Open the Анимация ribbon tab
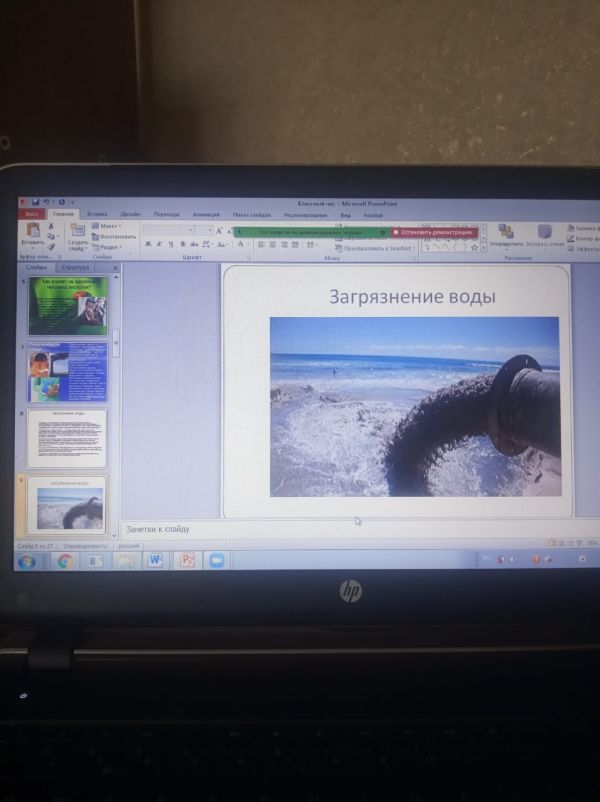Image resolution: width=600 pixels, height=802 pixels. [x=206, y=214]
